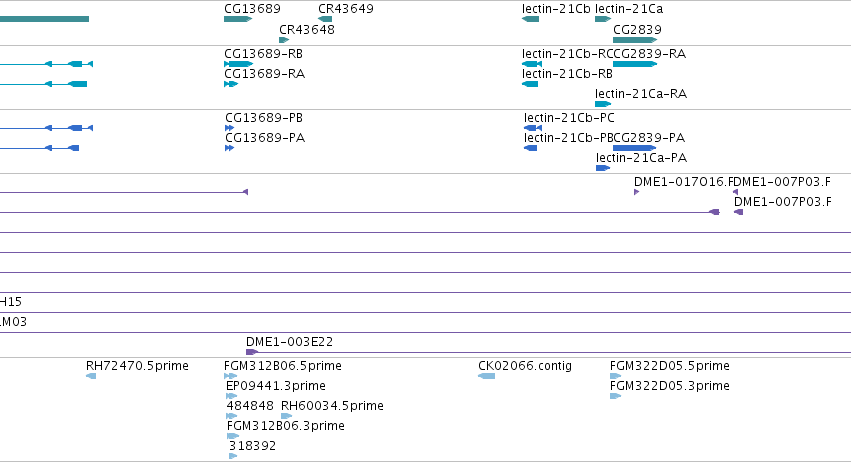The image size is (851, 462).
Task: Click the CK02066.contig arrow glyph
Action: [x=486, y=376]
